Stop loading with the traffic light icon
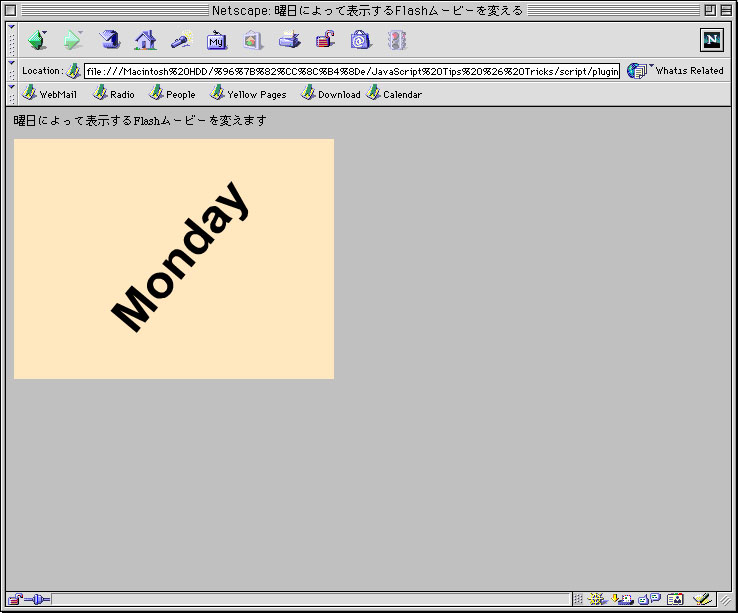 click(397, 40)
